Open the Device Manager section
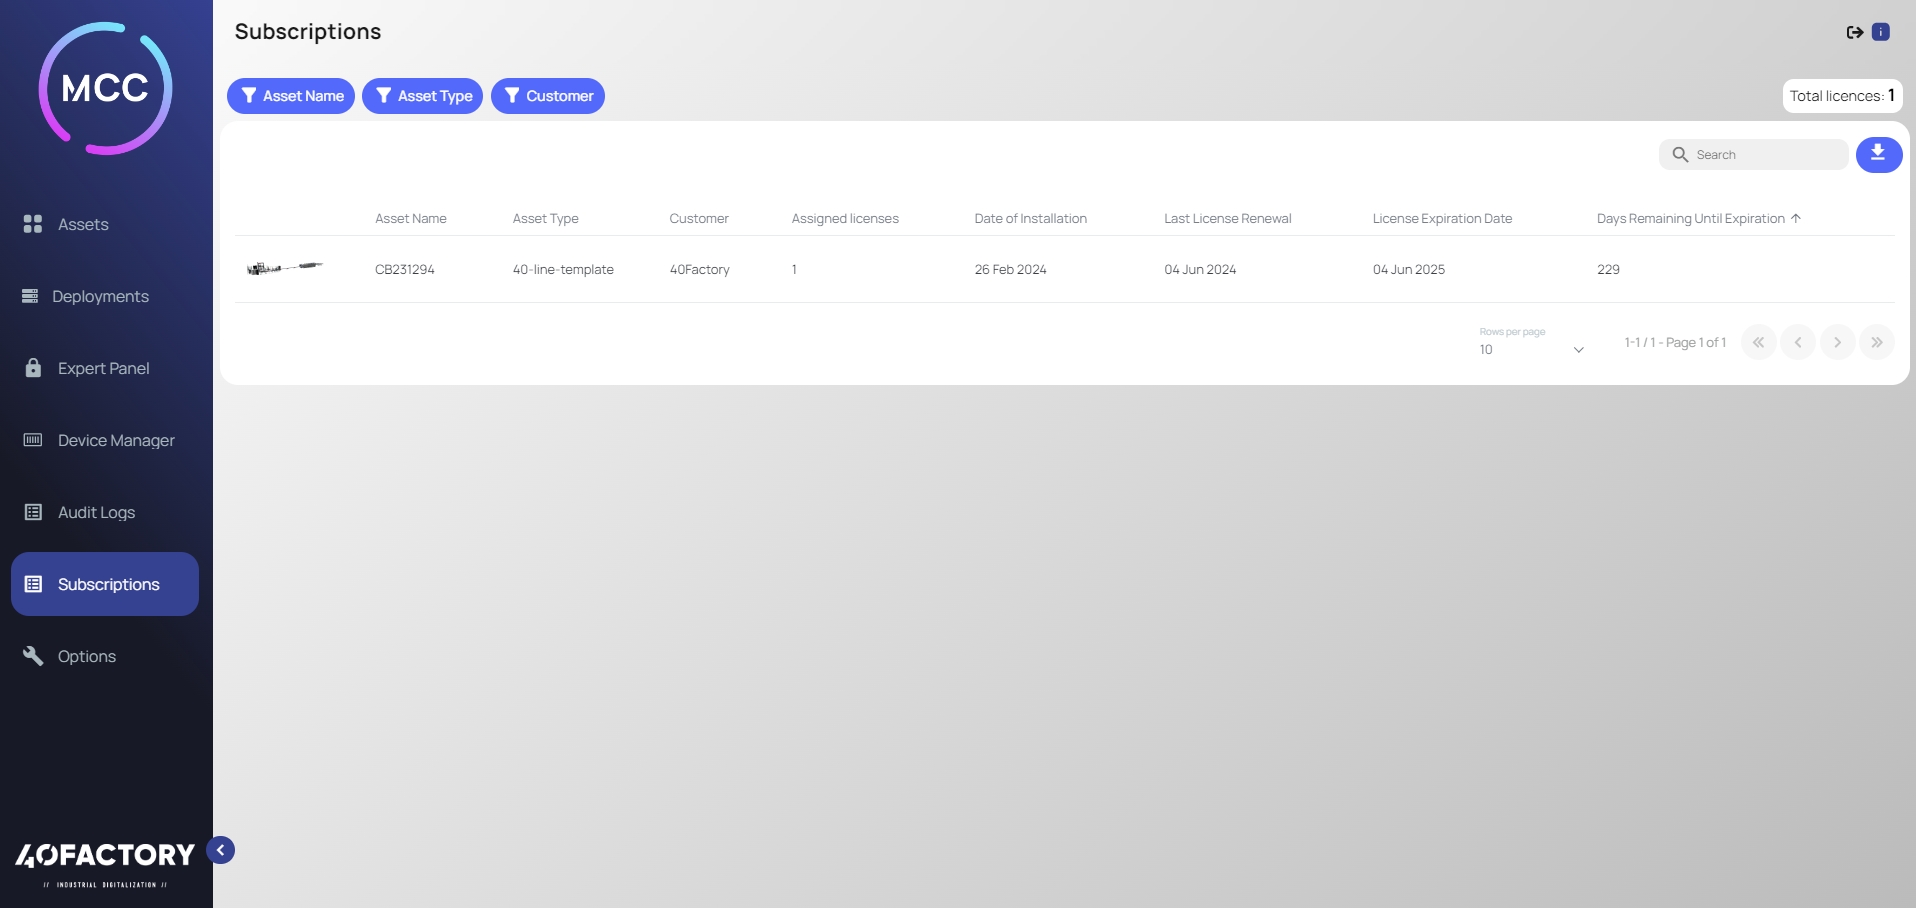This screenshot has width=1916, height=908. [116, 440]
